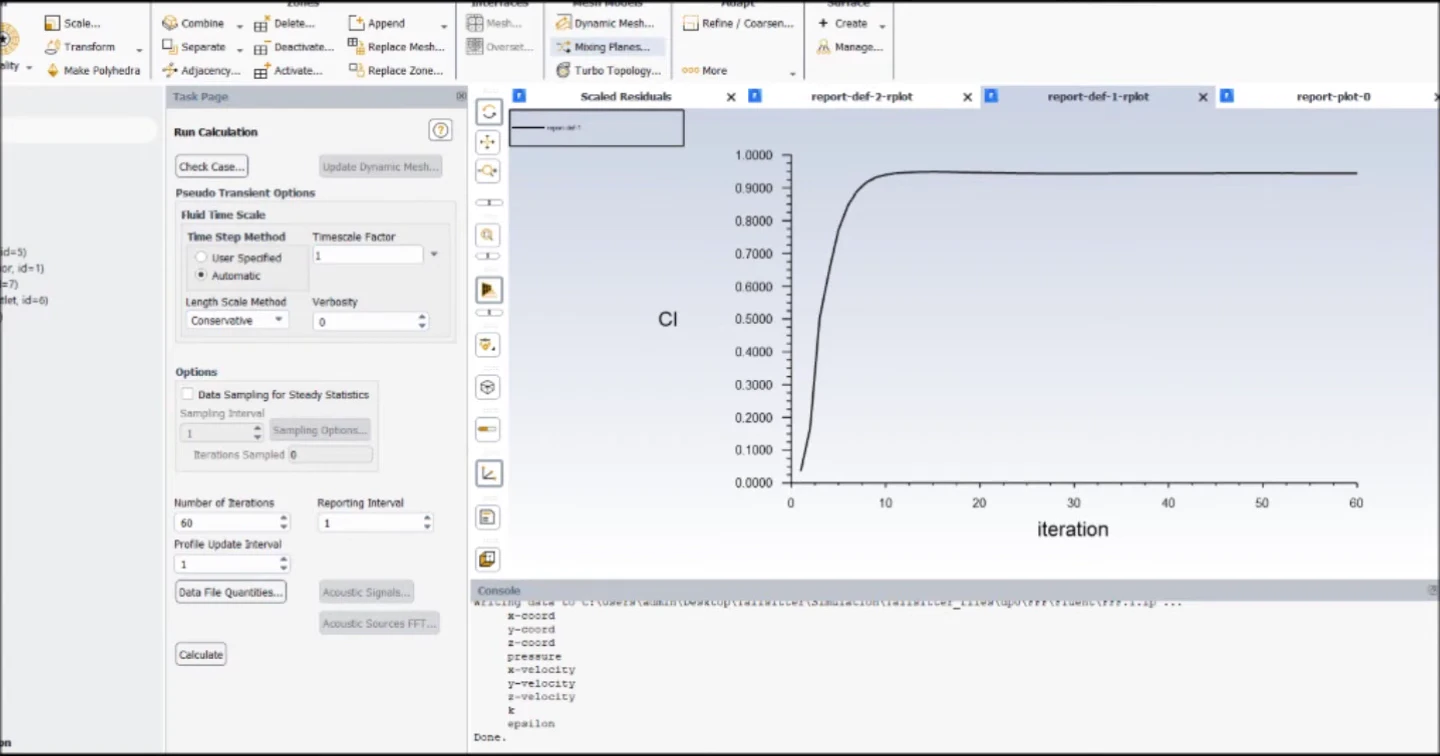Viewport: 1440px width, 756px height.
Task: Click the Check Case button
Action: (211, 167)
